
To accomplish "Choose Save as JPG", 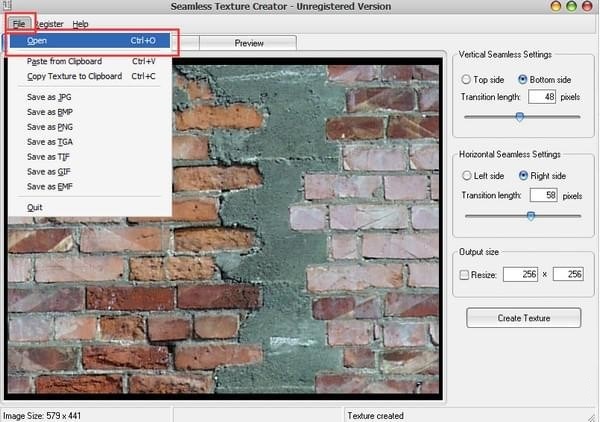I will tap(50, 97).
